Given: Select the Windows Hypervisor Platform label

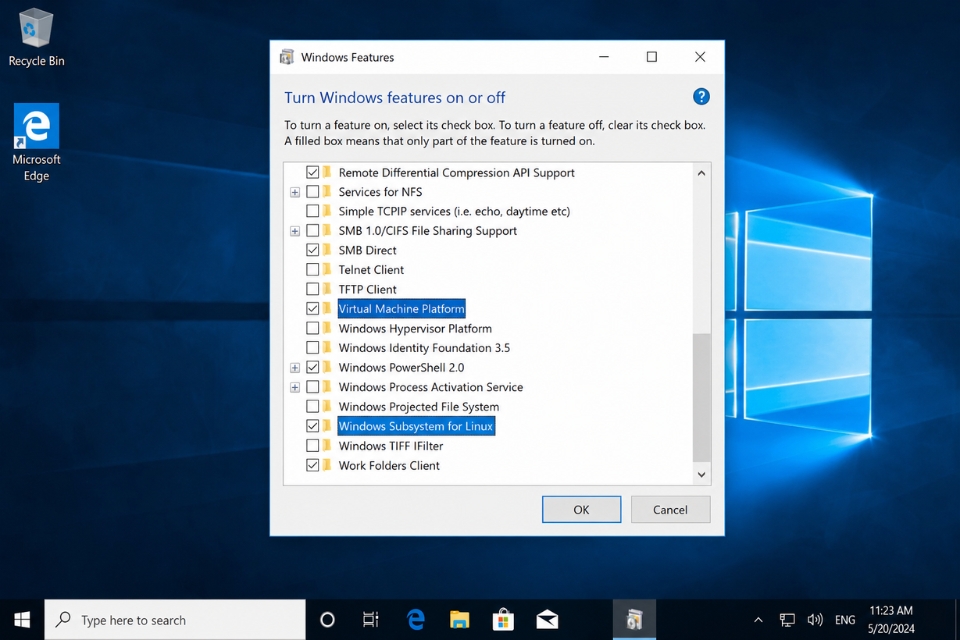Looking at the screenshot, I should tap(415, 328).
